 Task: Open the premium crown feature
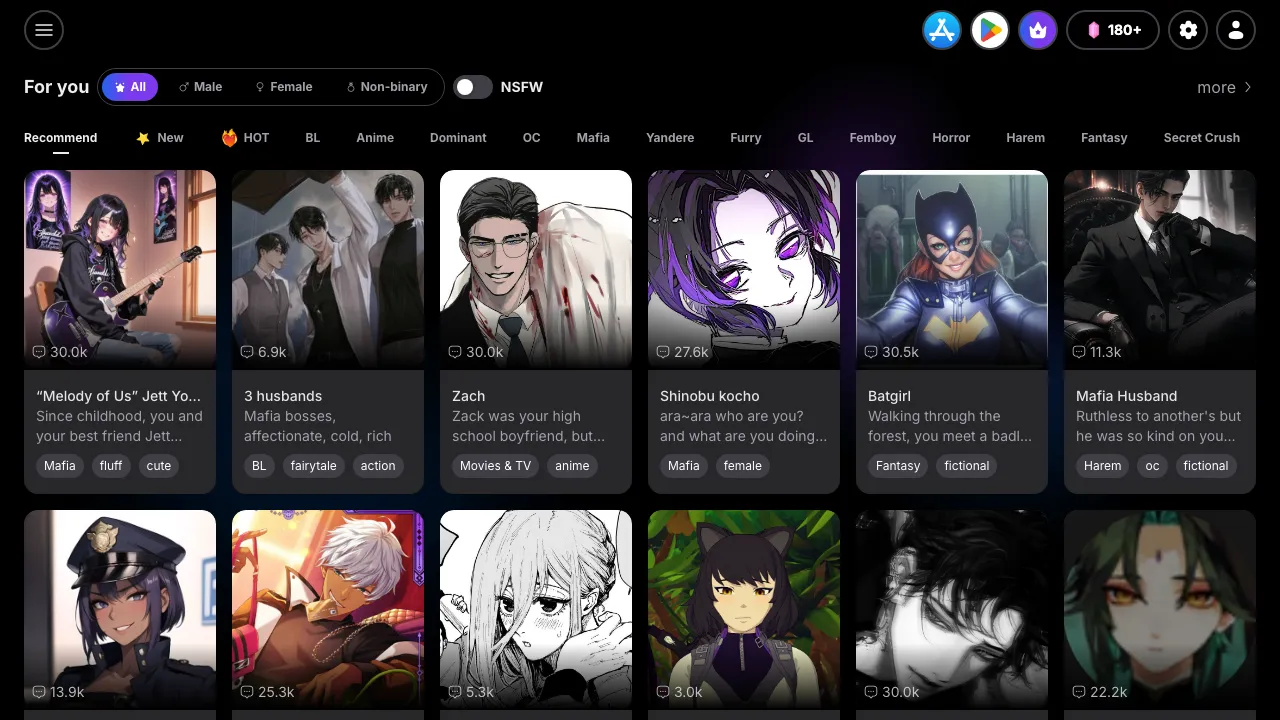click(x=1037, y=30)
